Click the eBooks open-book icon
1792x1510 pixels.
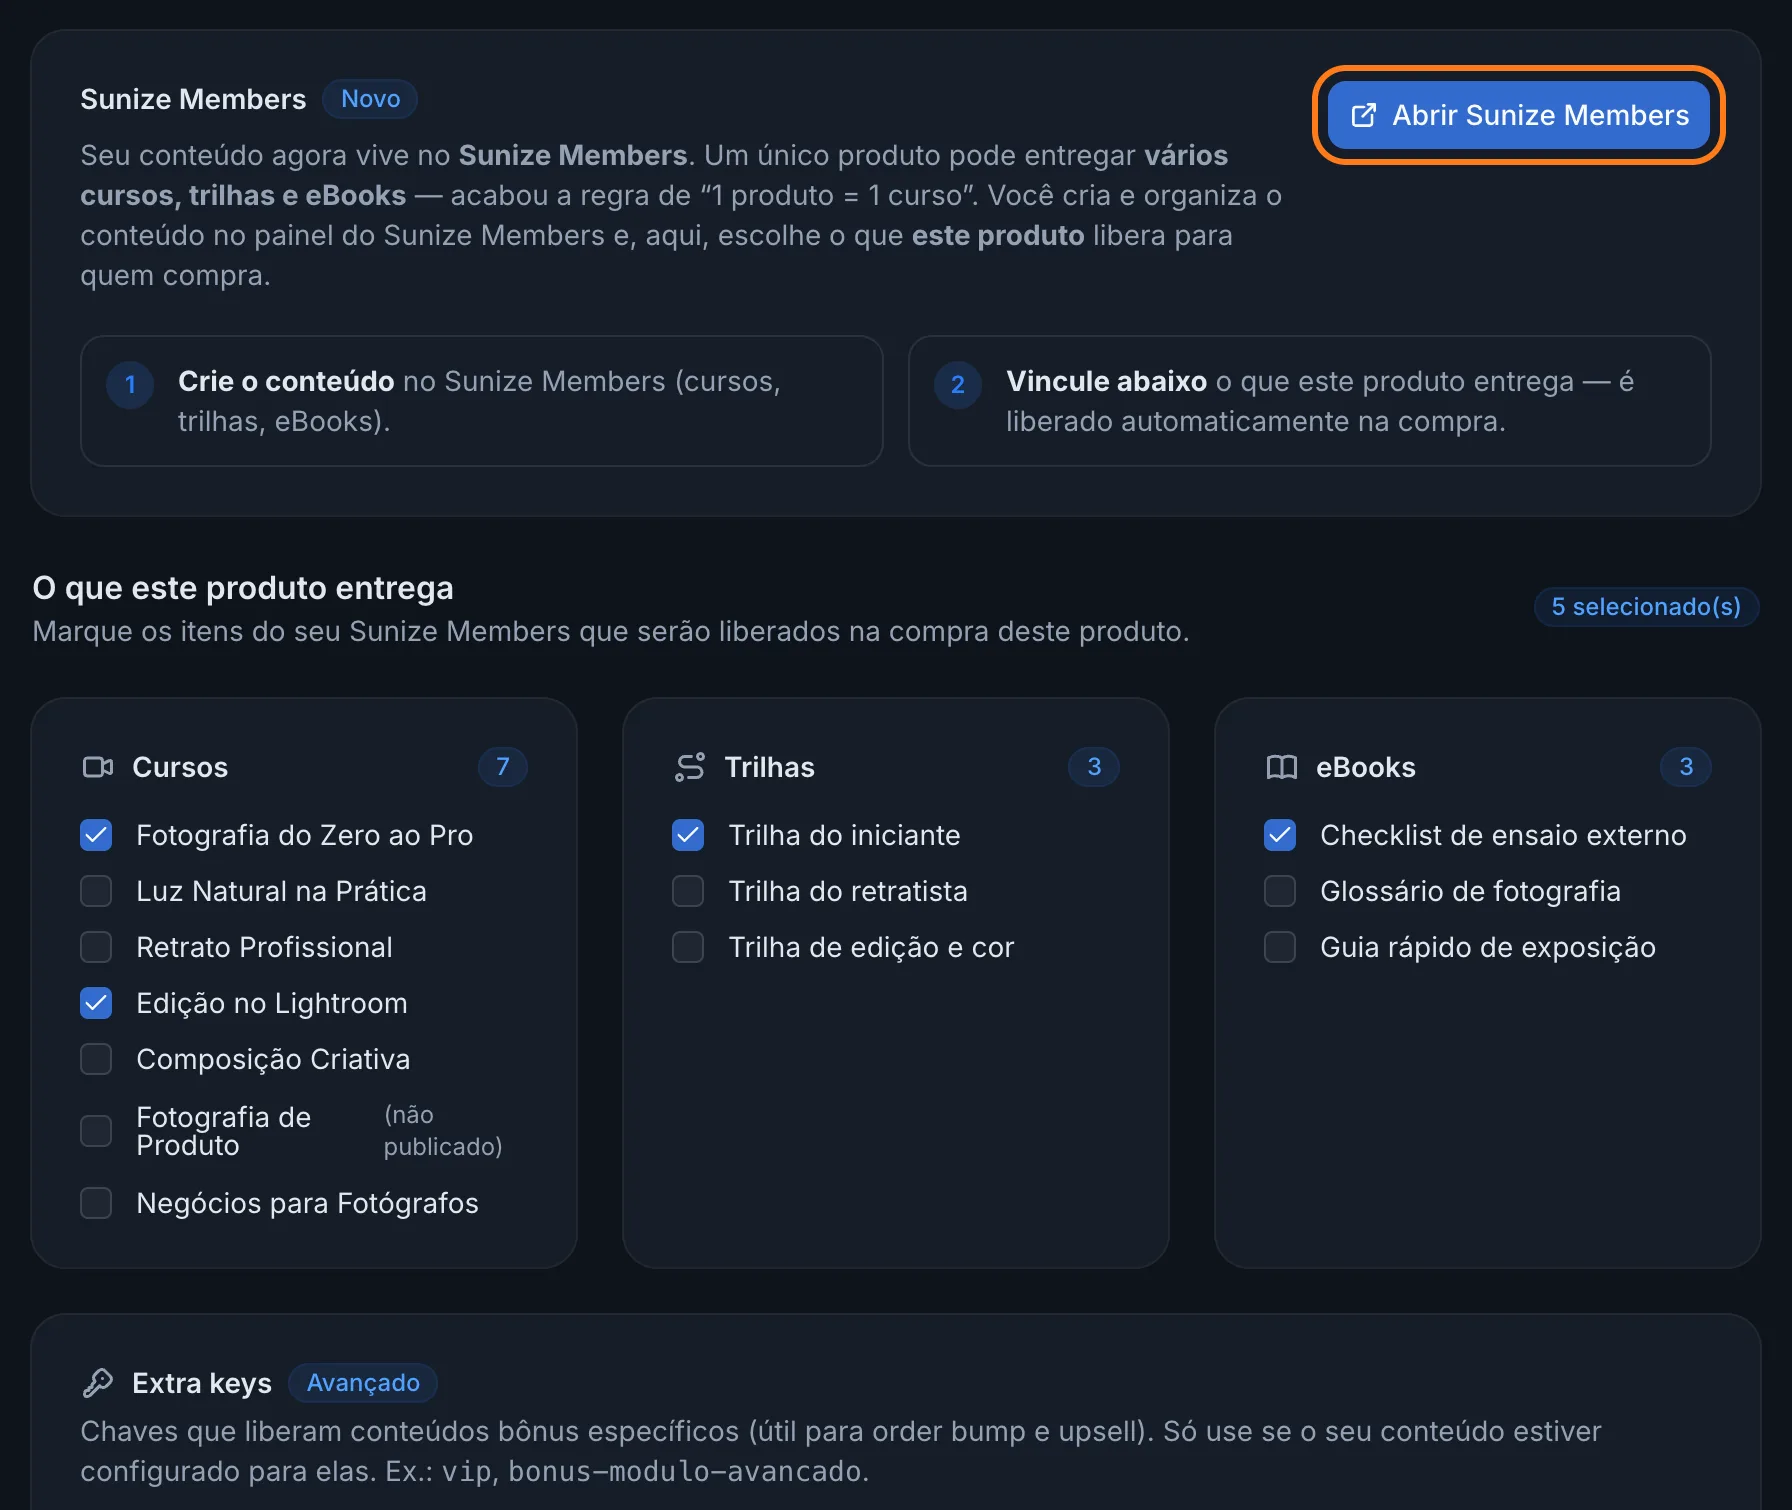[1282, 767]
